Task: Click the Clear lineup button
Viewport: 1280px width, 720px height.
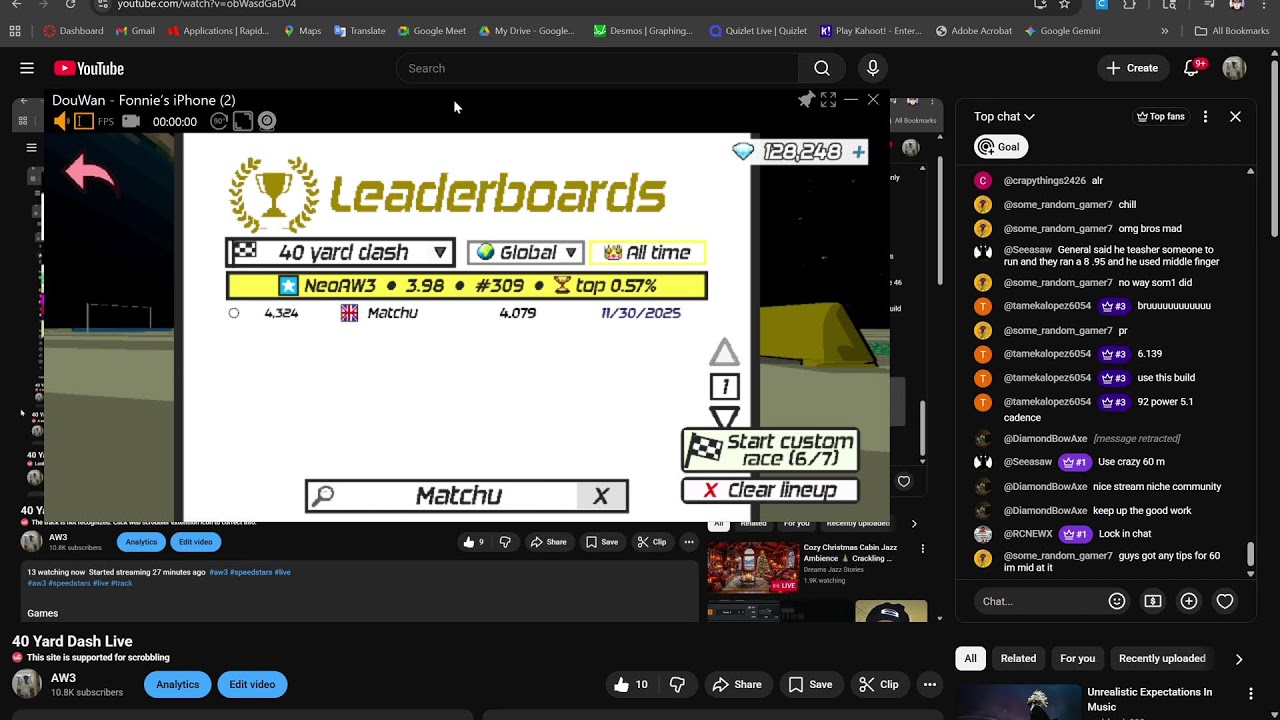Action: [x=770, y=490]
